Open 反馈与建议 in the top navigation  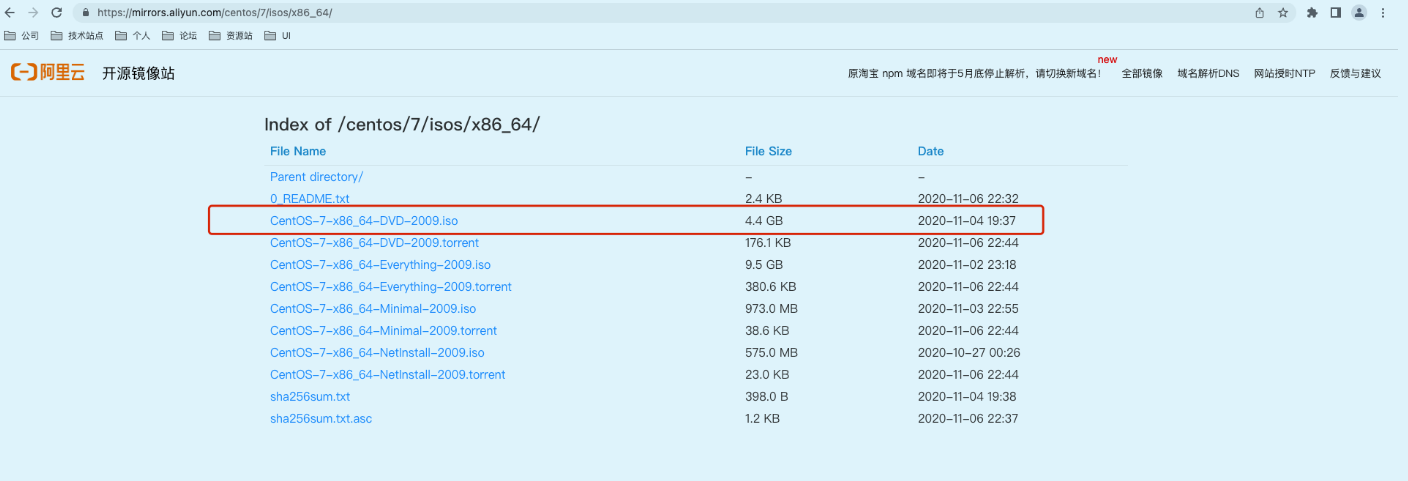[x=1355, y=74]
